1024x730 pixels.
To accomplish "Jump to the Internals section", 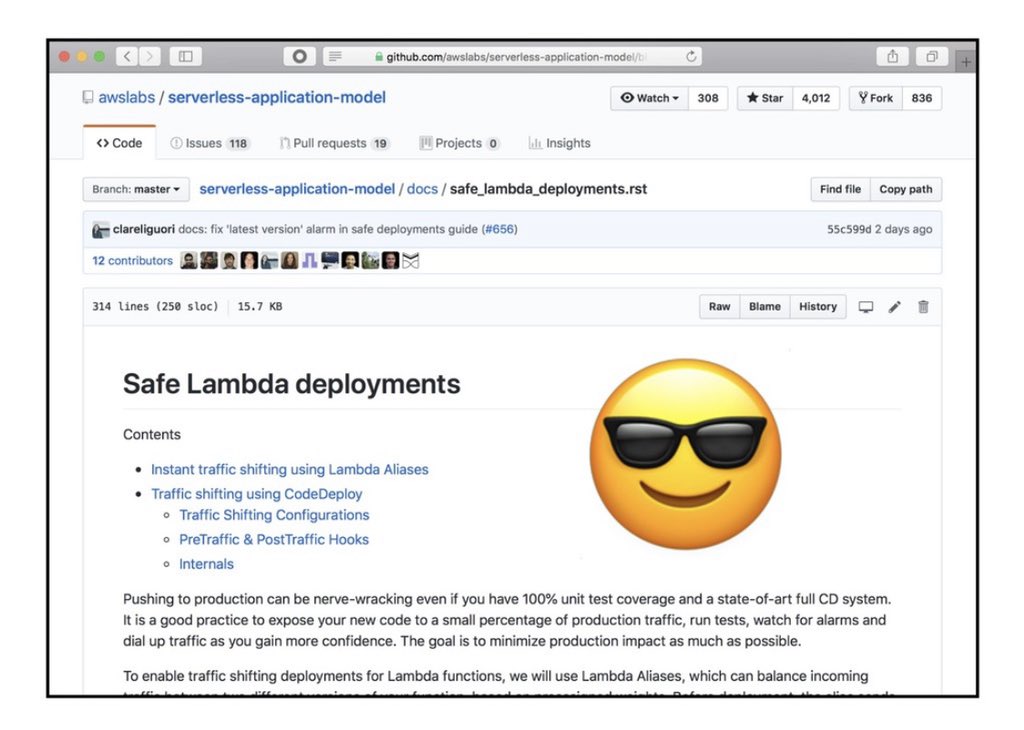I will point(206,564).
